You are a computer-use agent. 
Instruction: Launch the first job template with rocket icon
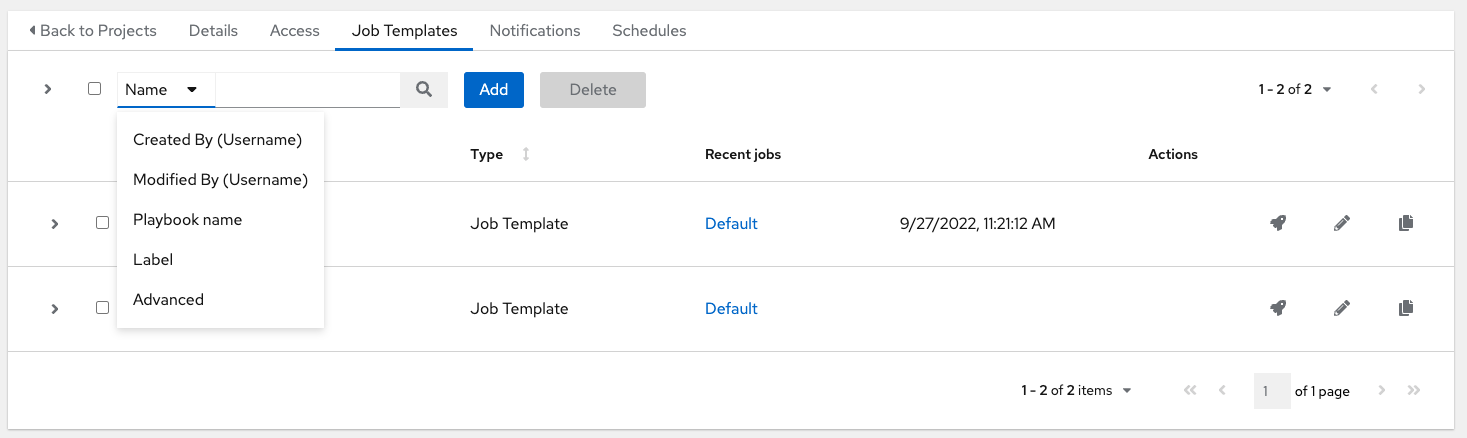[x=1277, y=224]
